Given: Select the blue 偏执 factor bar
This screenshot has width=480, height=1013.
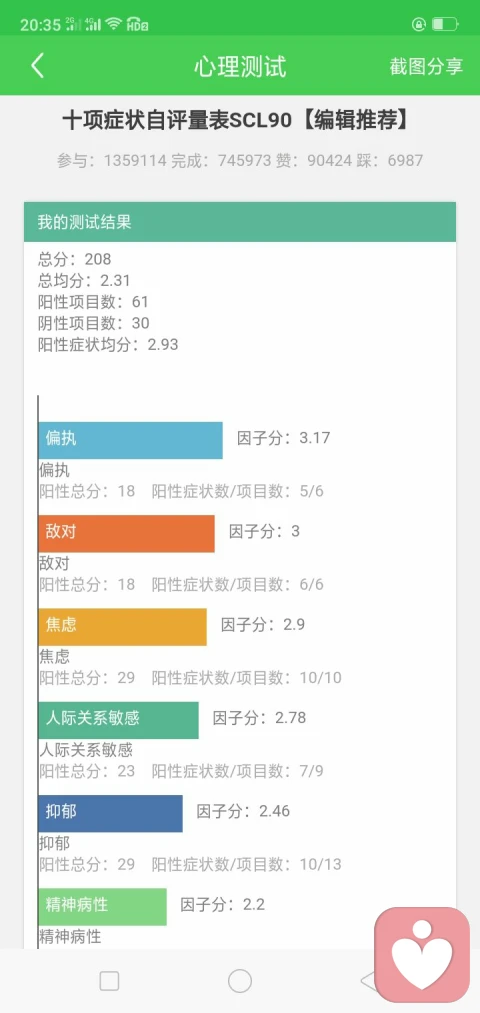Looking at the screenshot, I should (x=130, y=440).
